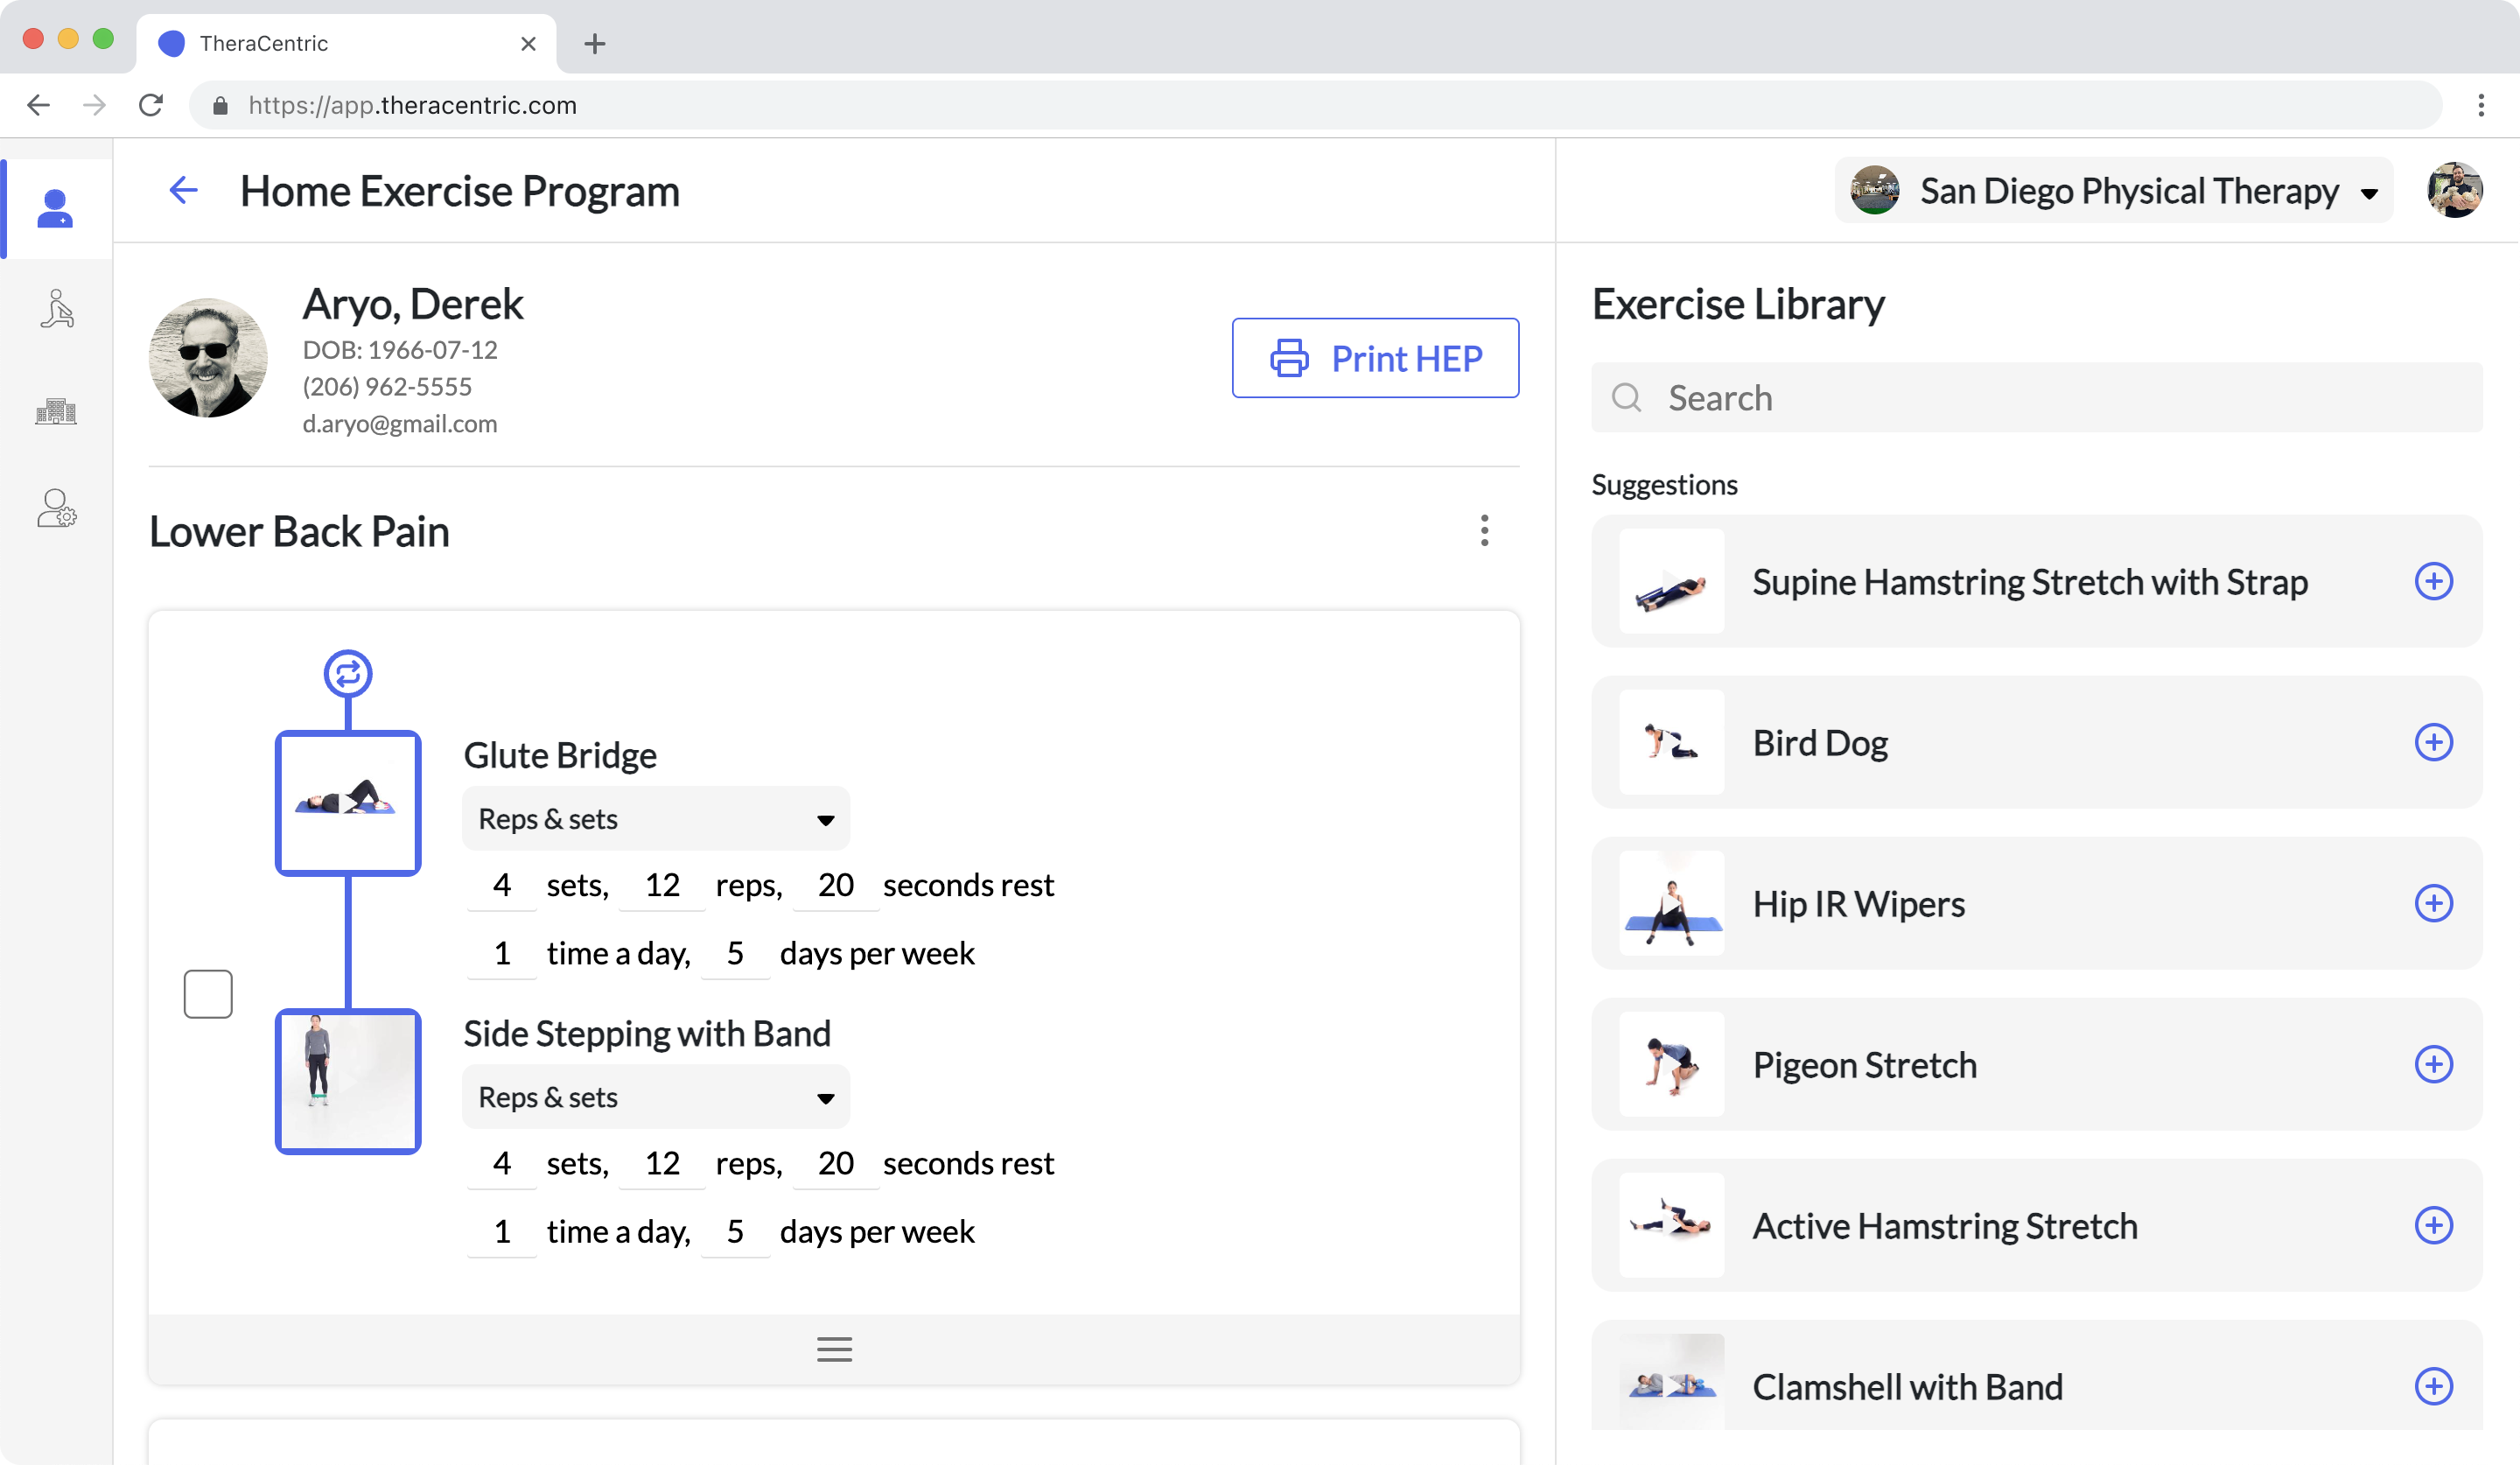This screenshot has height=1465, width=2520.
Task: Click the browser reload button
Action: pyautogui.click(x=151, y=105)
